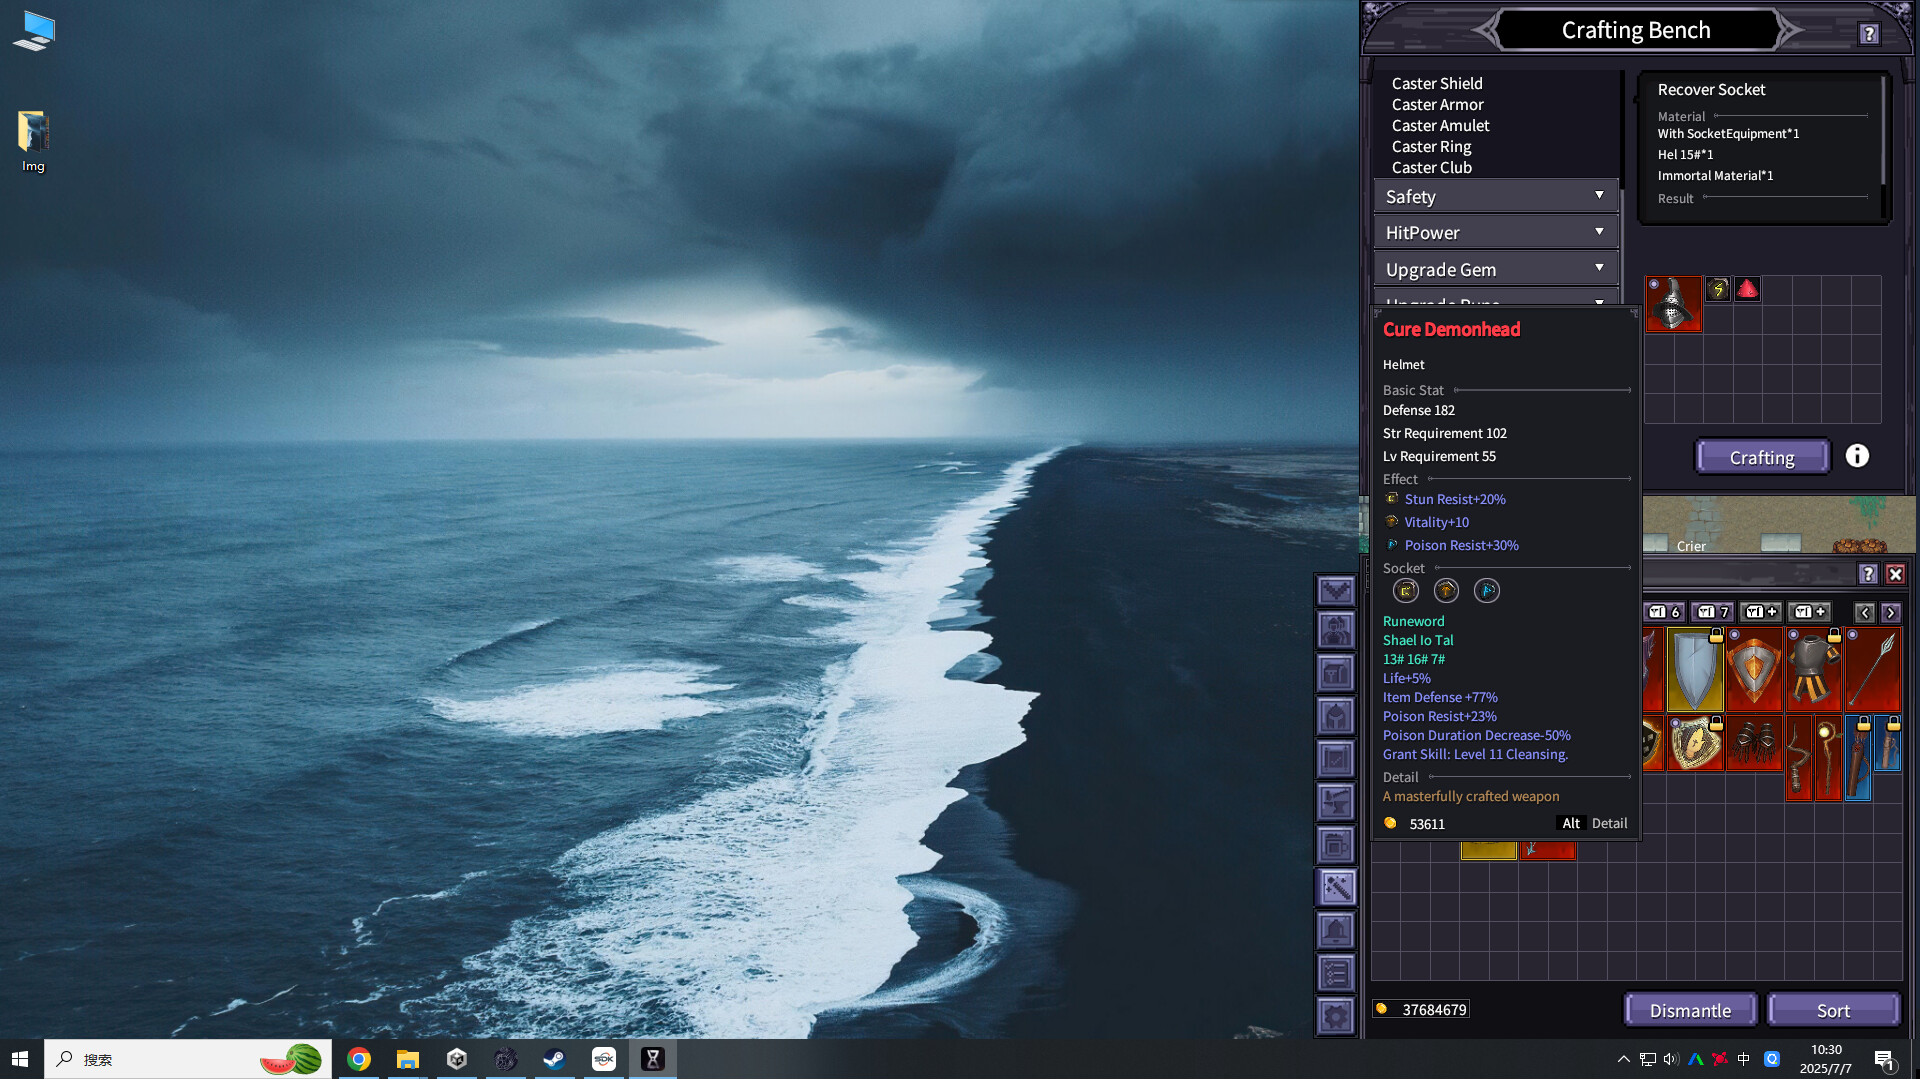The width and height of the screenshot is (1920, 1080).
Task: Click the Dismantle button
Action: [1689, 1009]
